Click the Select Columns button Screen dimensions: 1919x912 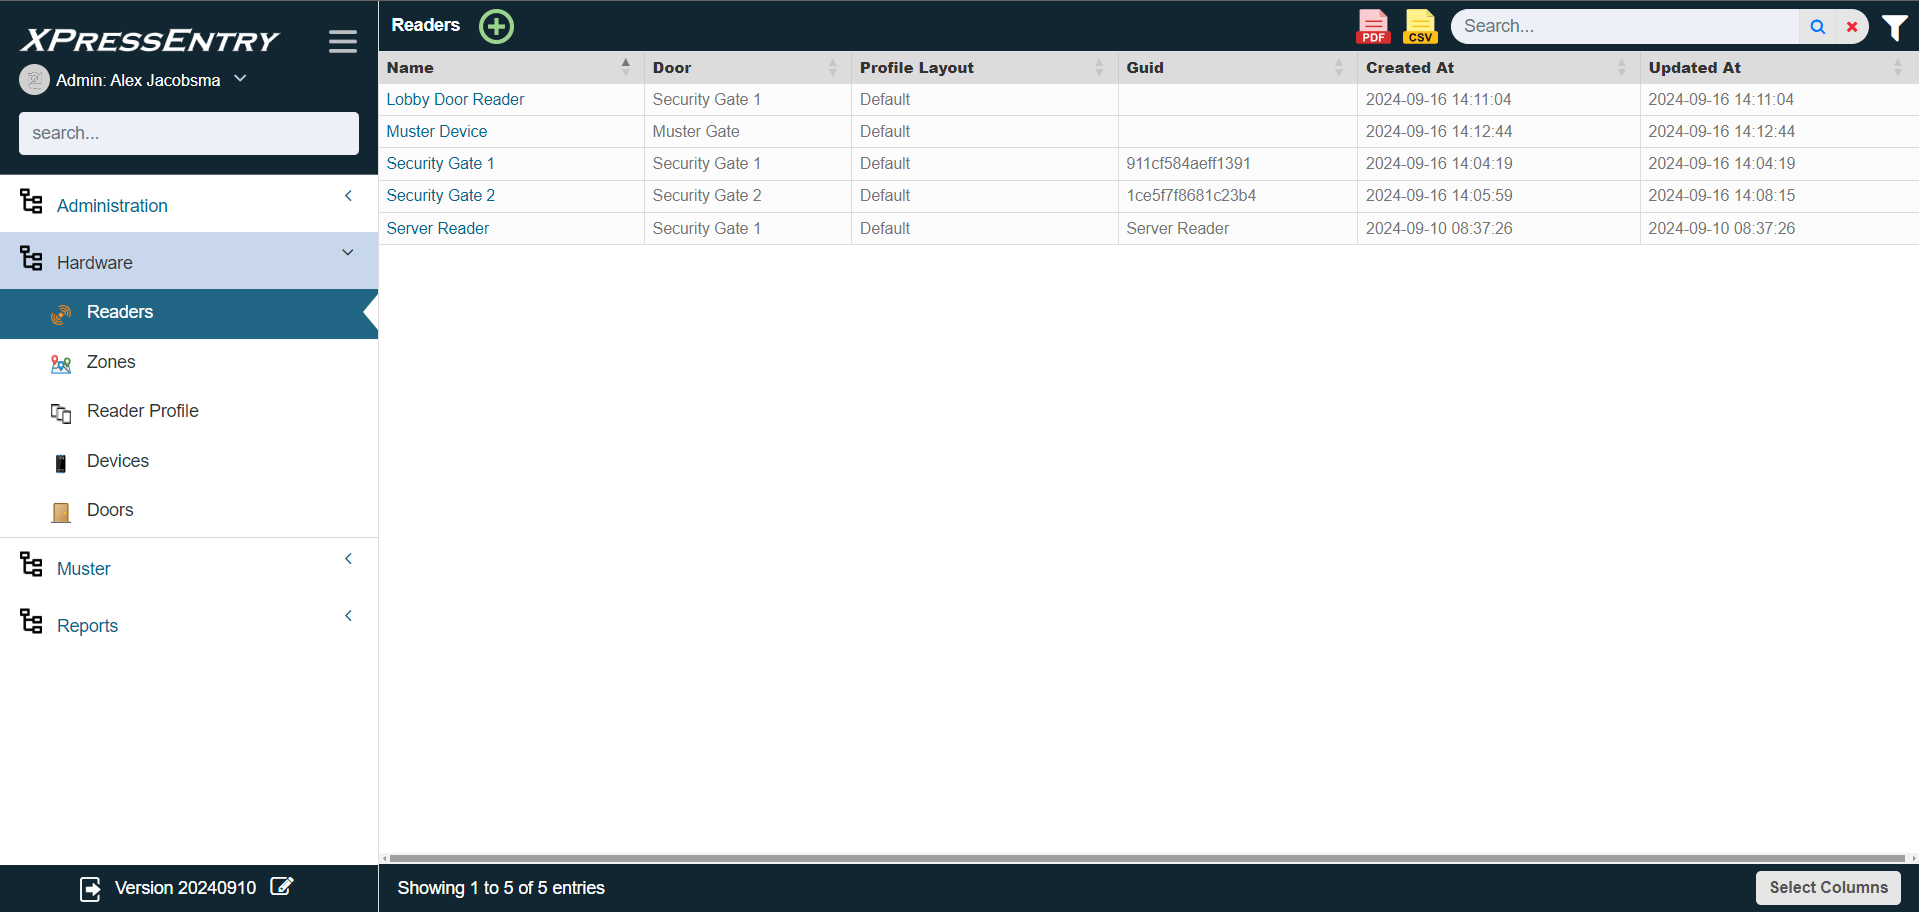pyautogui.click(x=1827, y=887)
